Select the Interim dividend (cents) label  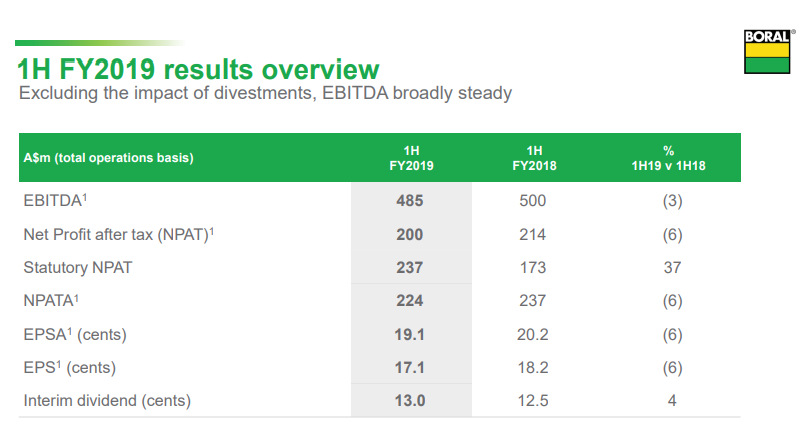[107, 401]
